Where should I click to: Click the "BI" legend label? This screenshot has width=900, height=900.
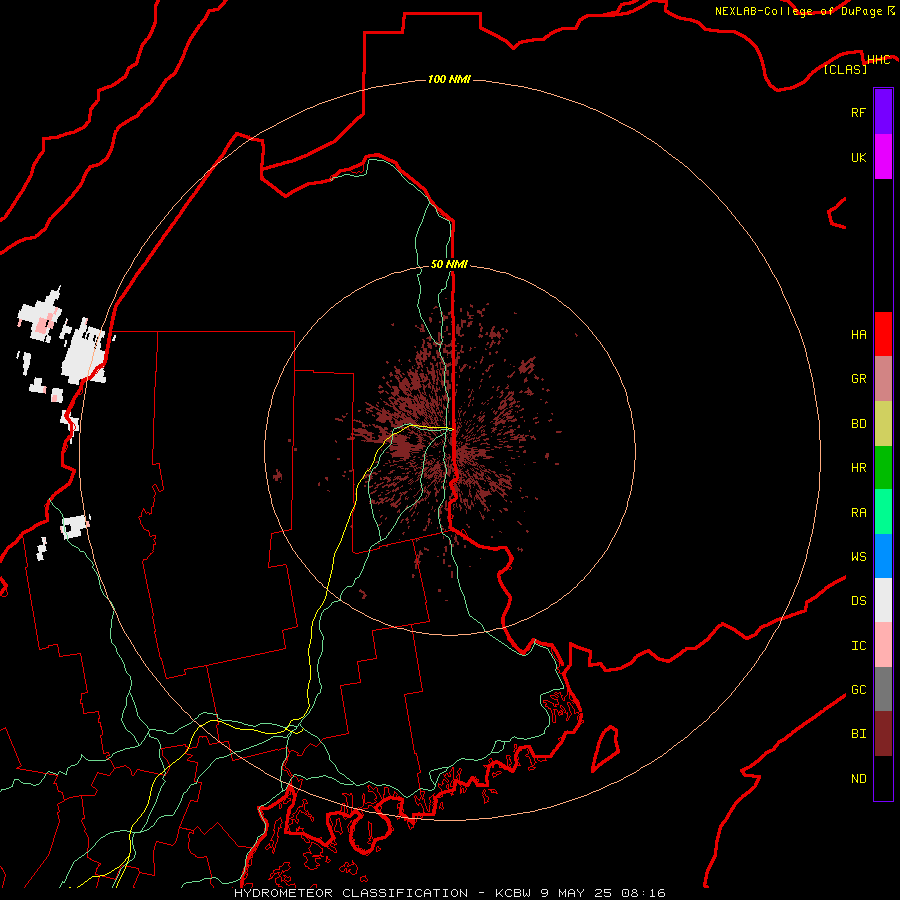tap(858, 734)
